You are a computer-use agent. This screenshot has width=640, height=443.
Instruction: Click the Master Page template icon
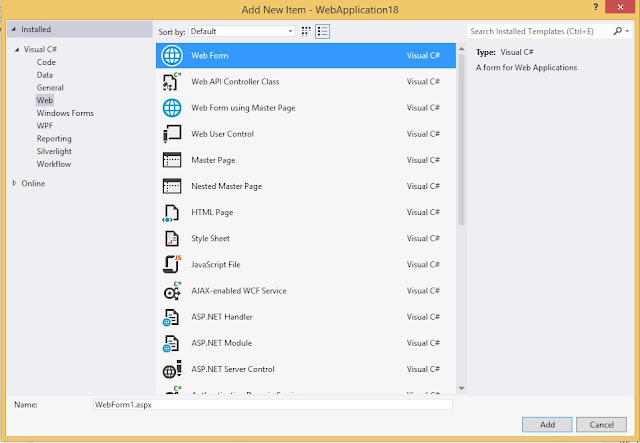(172, 160)
